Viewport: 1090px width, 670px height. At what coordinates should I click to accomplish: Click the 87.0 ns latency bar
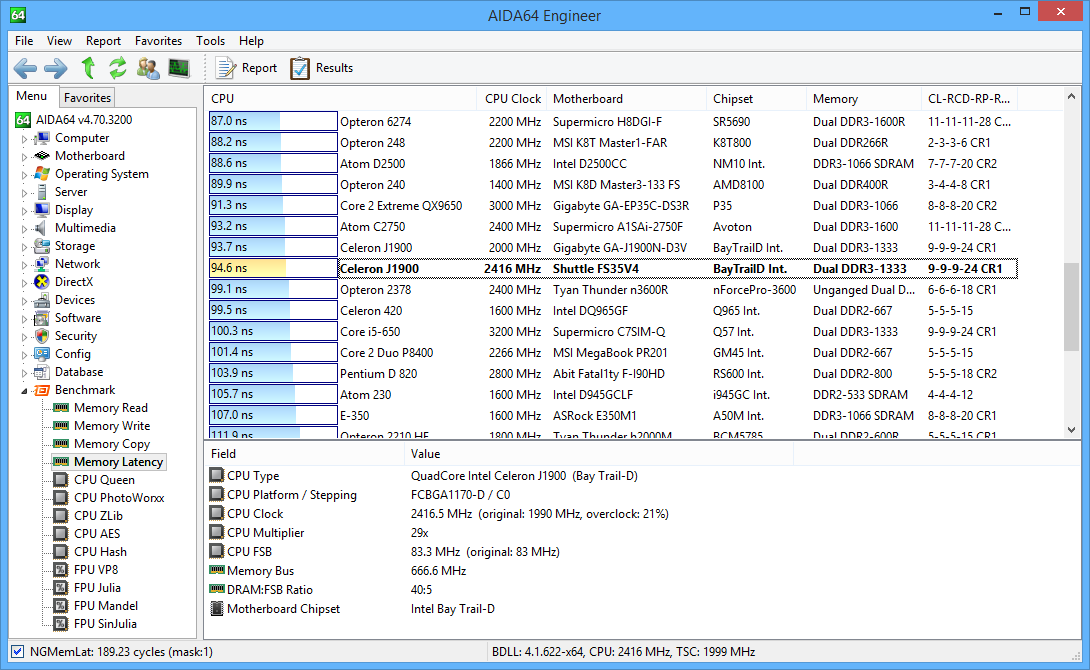273,121
